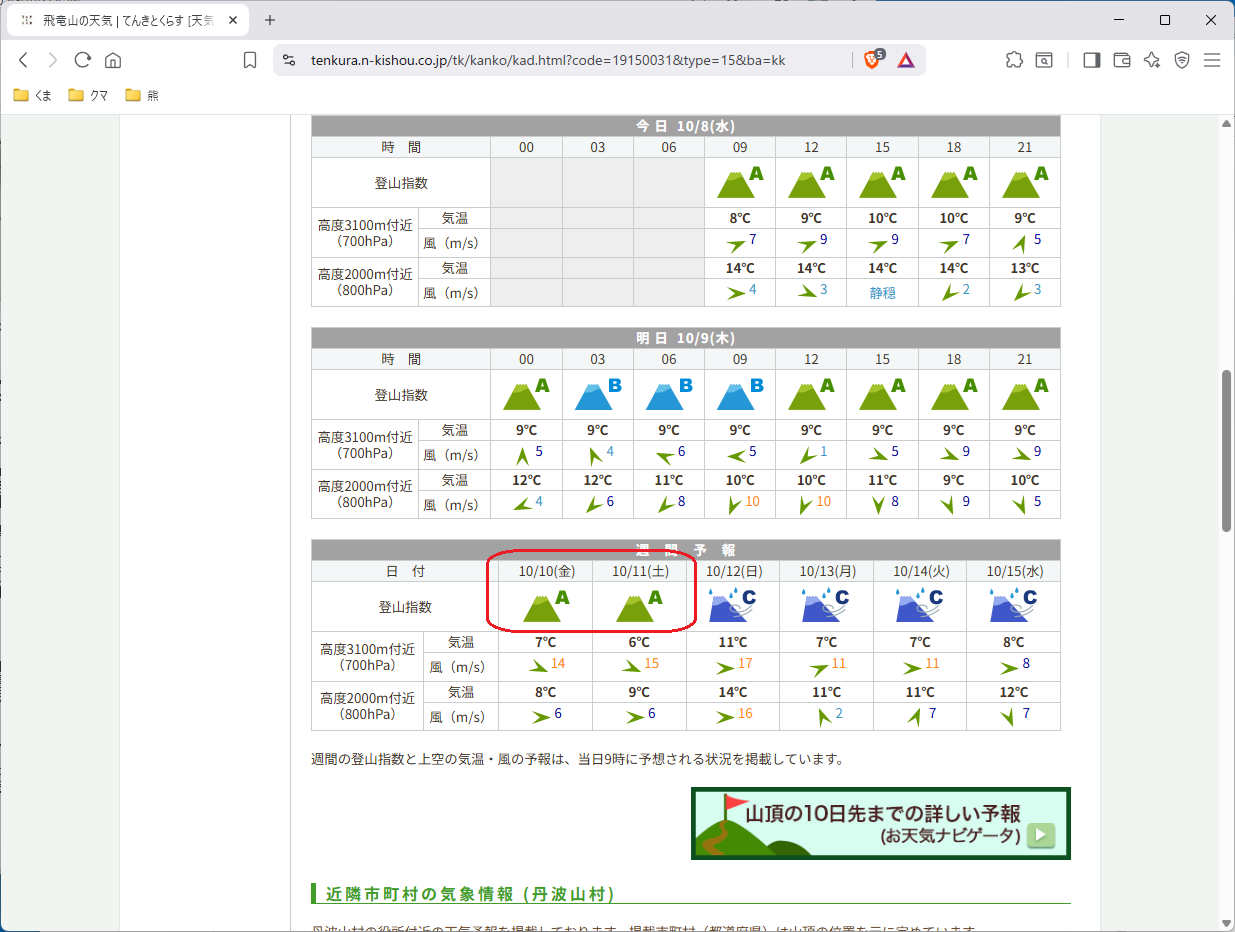
Task: Open the Extensions puzzle icon
Action: 1014,60
